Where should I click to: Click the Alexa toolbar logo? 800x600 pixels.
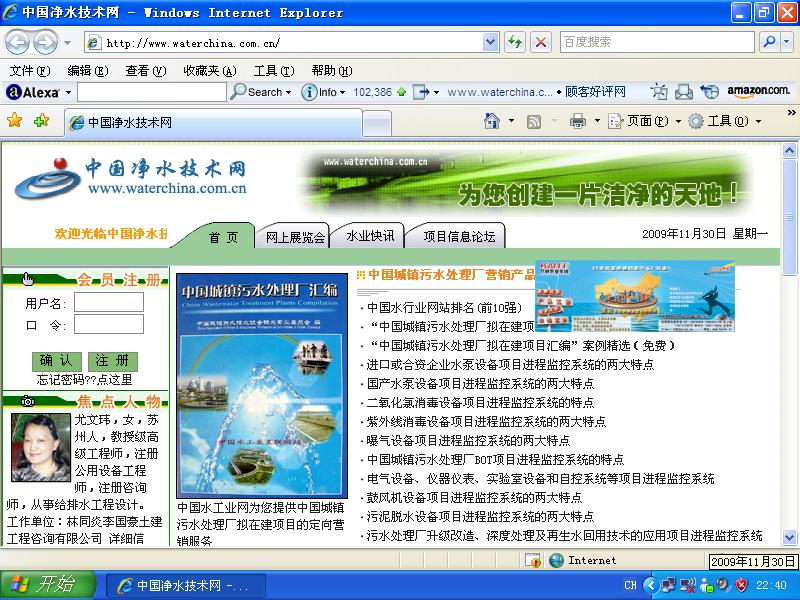click(x=33, y=92)
